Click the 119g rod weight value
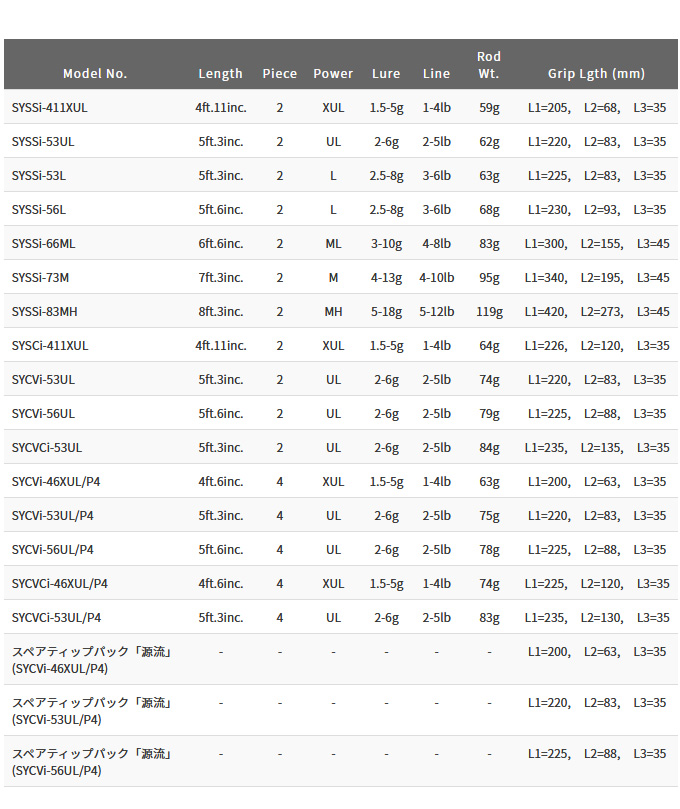This screenshot has height=809, width=680. (489, 312)
